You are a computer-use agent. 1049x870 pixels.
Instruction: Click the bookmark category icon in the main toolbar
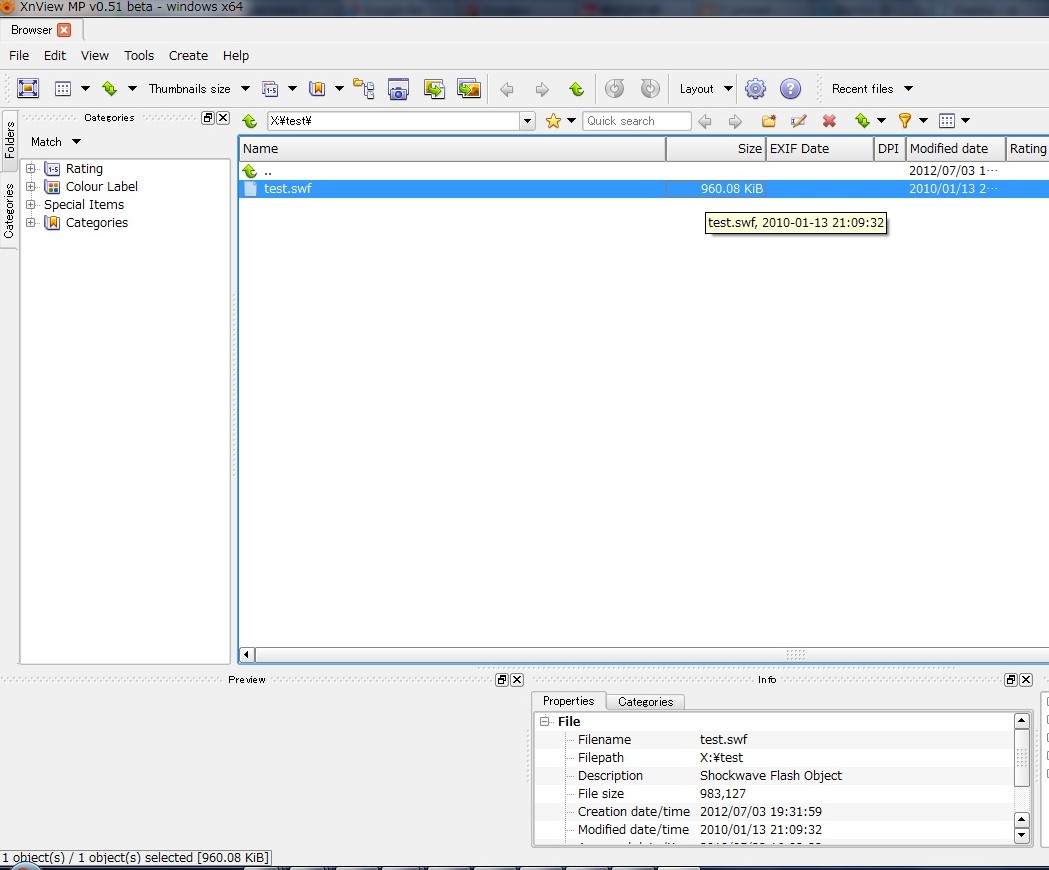pyautogui.click(x=317, y=88)
